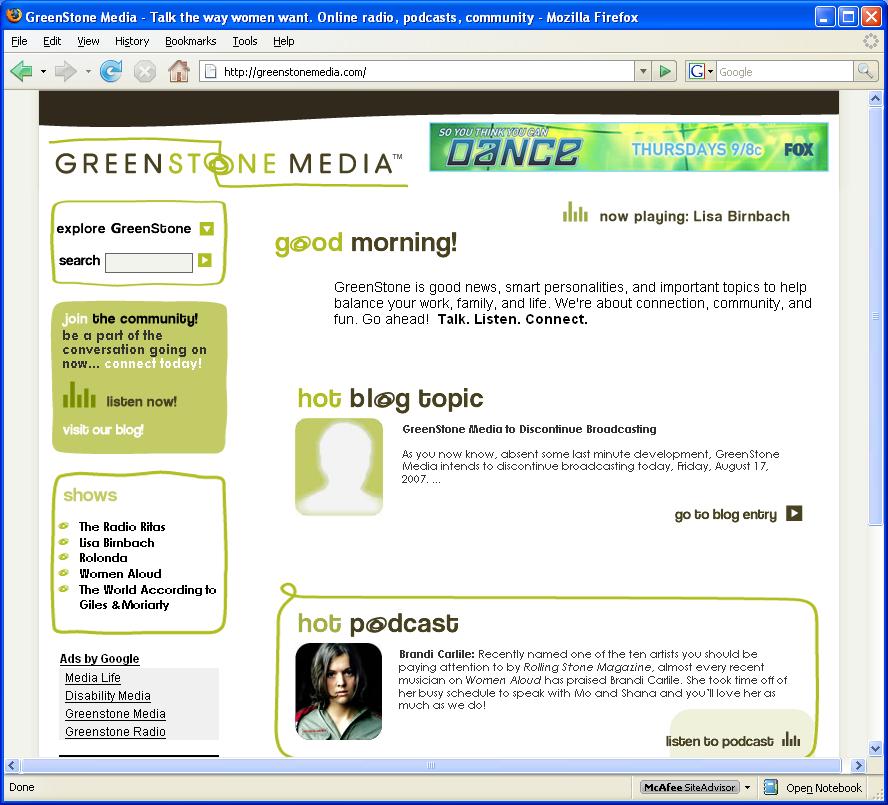
Task: Click the connect today! link
Action: coord(153,363)
